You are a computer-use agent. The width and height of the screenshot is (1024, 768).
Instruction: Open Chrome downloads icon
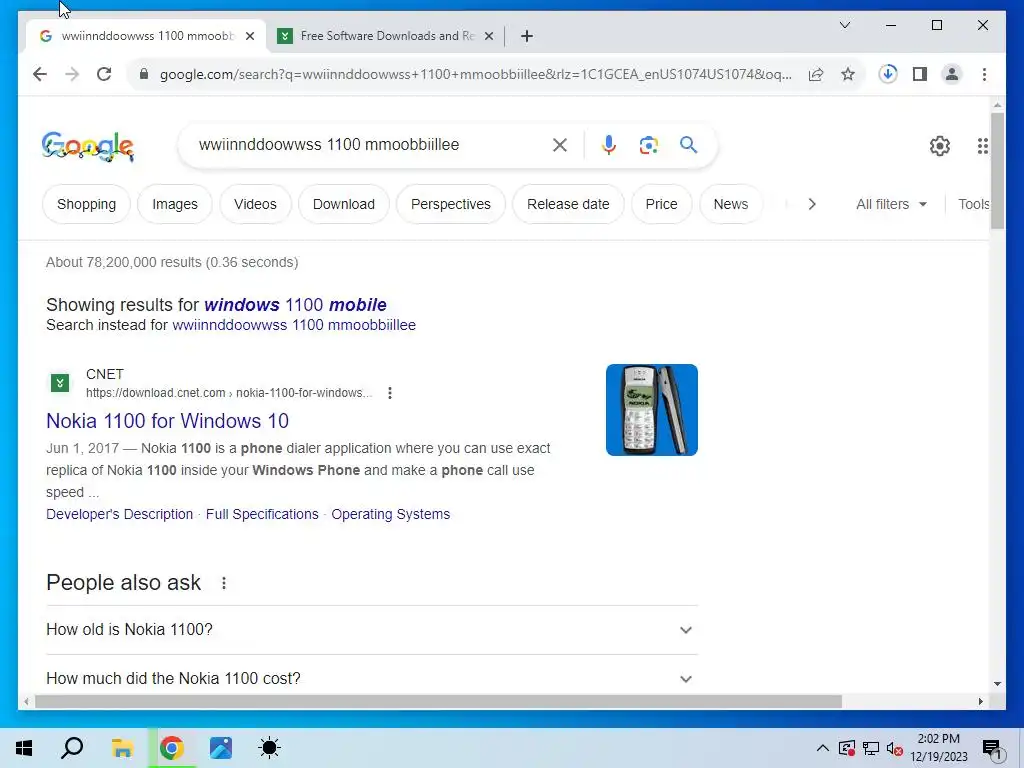888,74
